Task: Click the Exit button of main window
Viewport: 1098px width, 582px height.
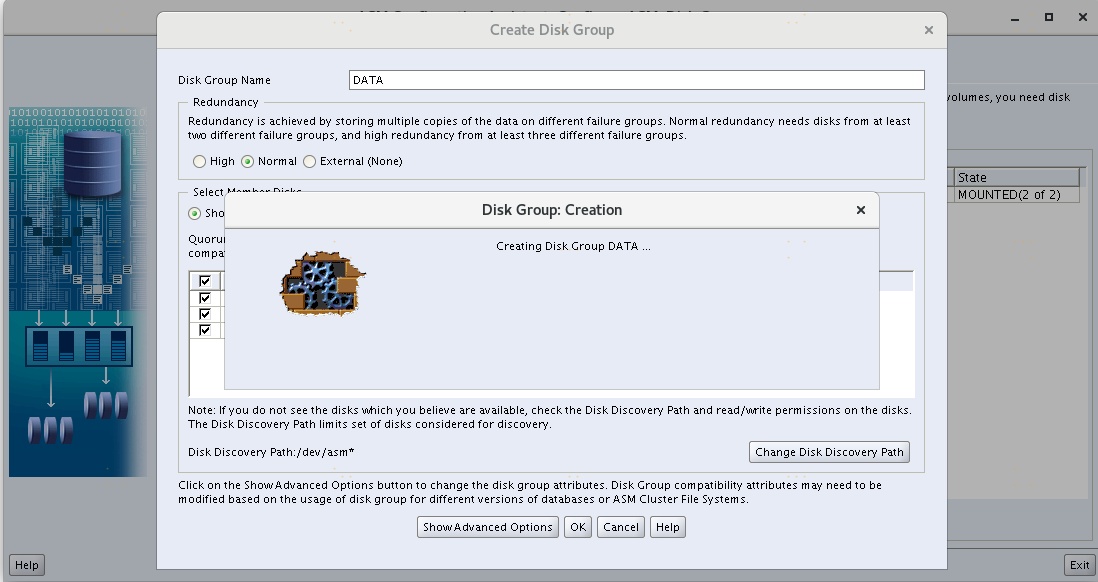Action: [x=1079, y=565]
